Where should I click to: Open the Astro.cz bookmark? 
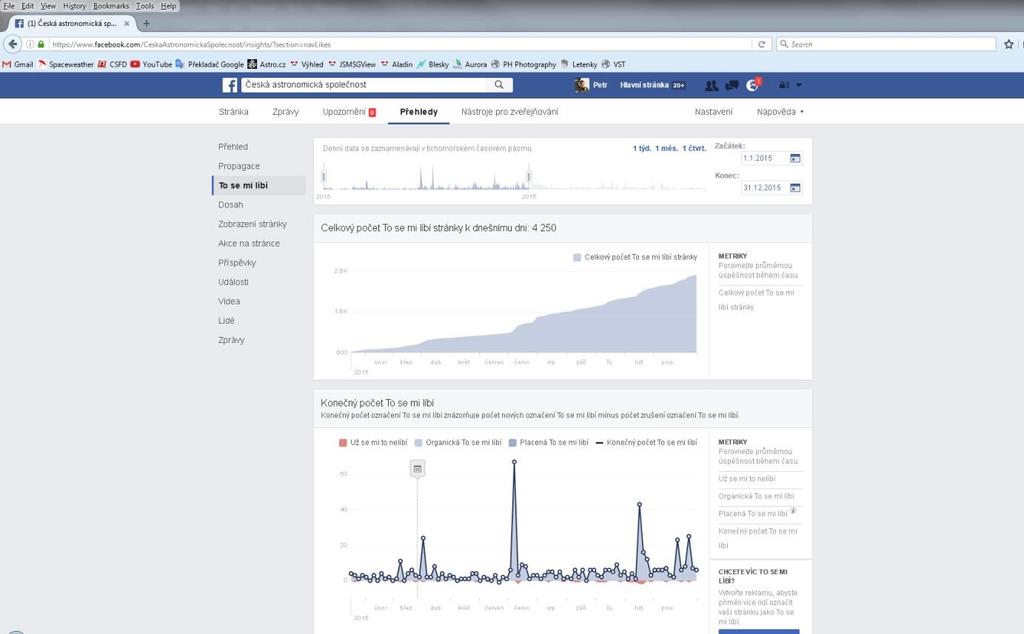(x=266, y=64)
